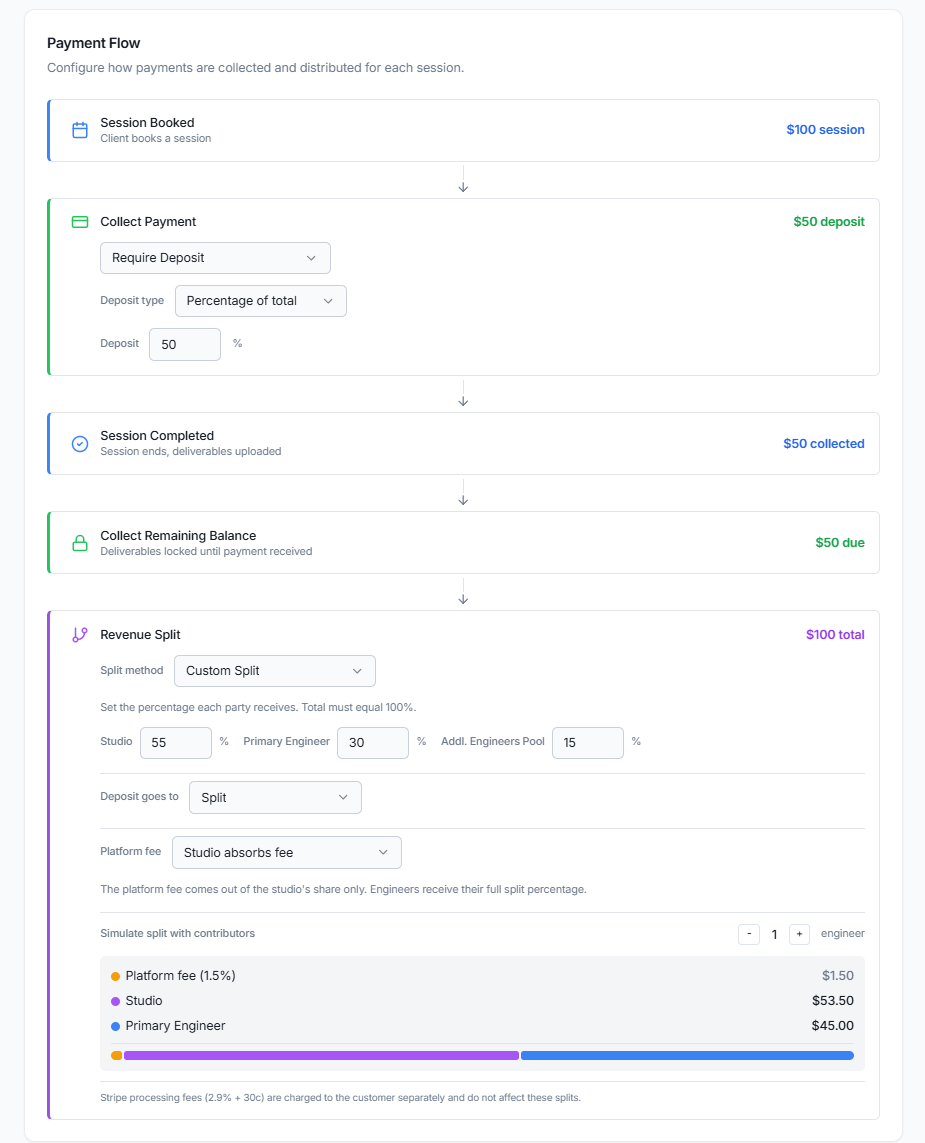This screenshot has width=925, height=1143.
Task: Click the lock icon beside Collect Remaining Balance
Action: (x=80, y=543)
